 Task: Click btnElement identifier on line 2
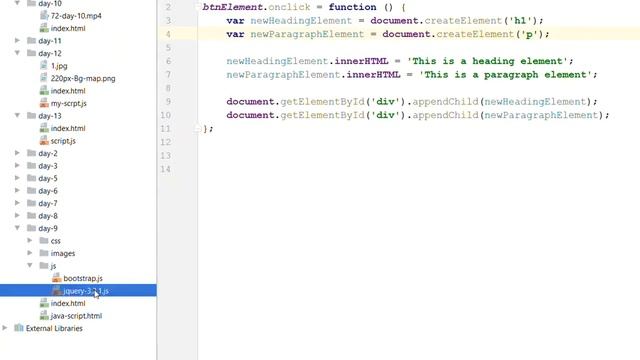tap(232, 7)
